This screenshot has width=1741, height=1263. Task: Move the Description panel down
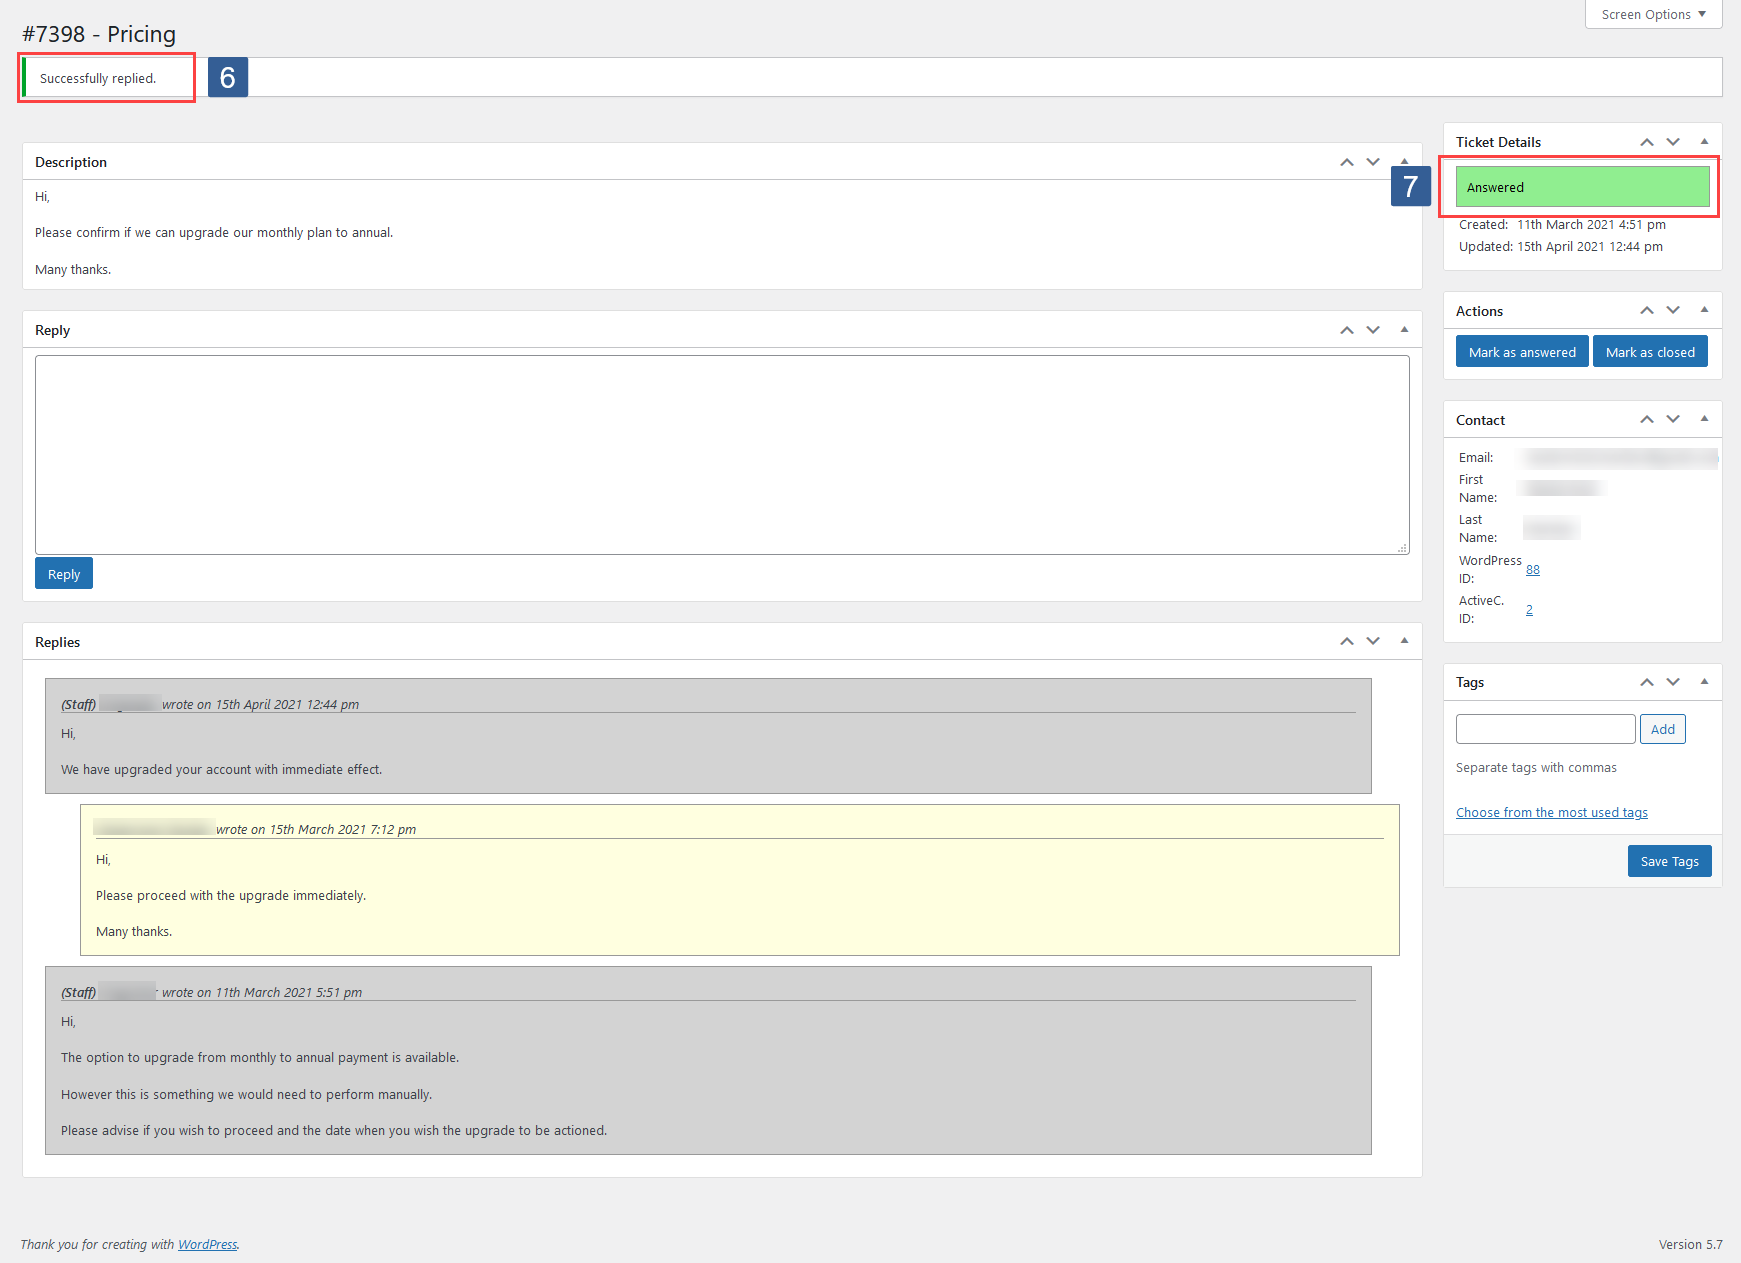(1373, 161)
